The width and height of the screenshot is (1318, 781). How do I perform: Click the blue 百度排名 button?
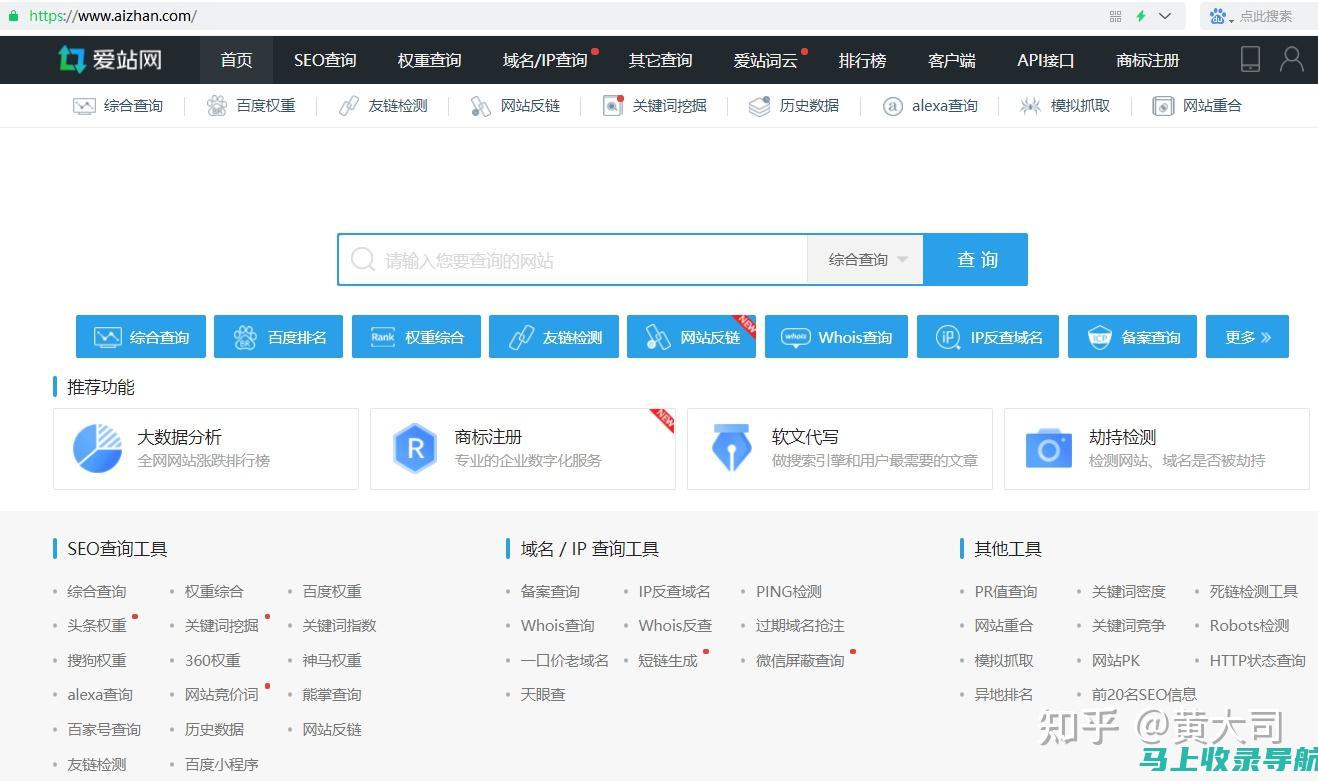279,337
